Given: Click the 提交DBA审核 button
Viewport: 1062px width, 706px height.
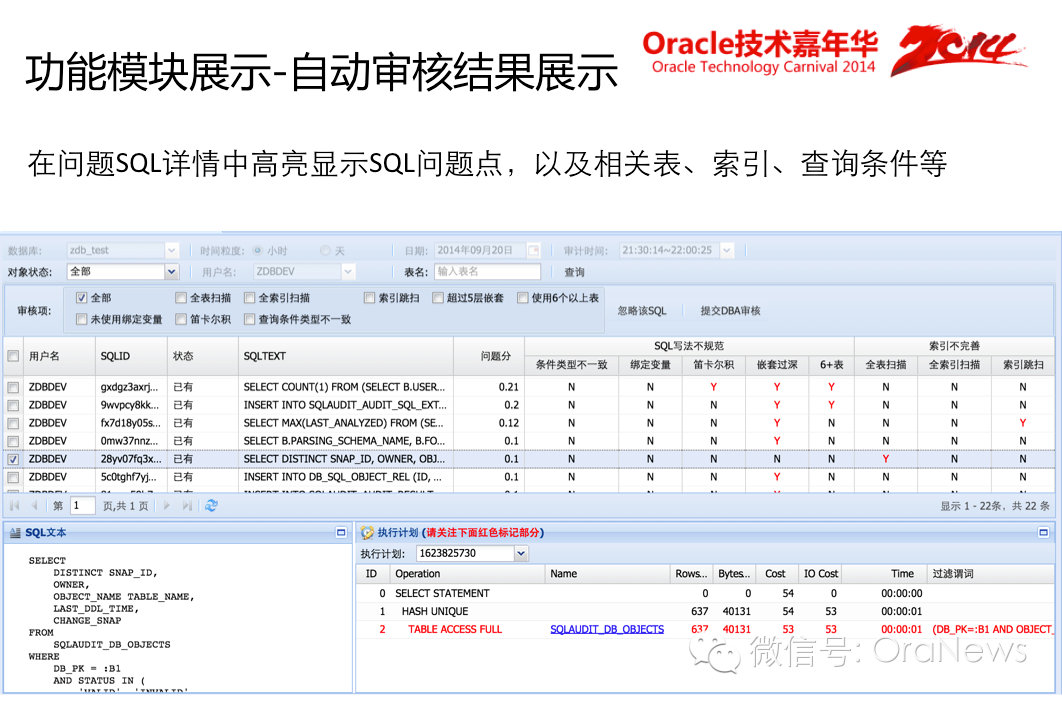Looking at the screenshot, I should tap(730, 311).
